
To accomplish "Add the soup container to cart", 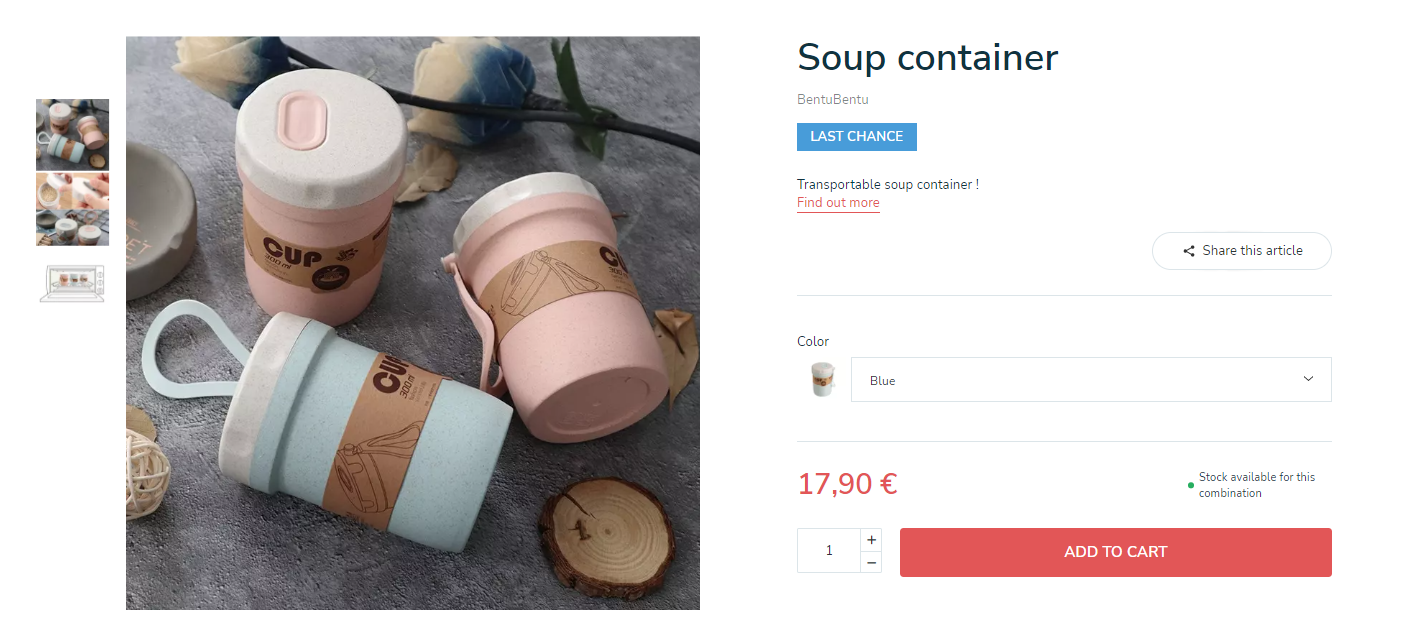I will [1116, 552].
